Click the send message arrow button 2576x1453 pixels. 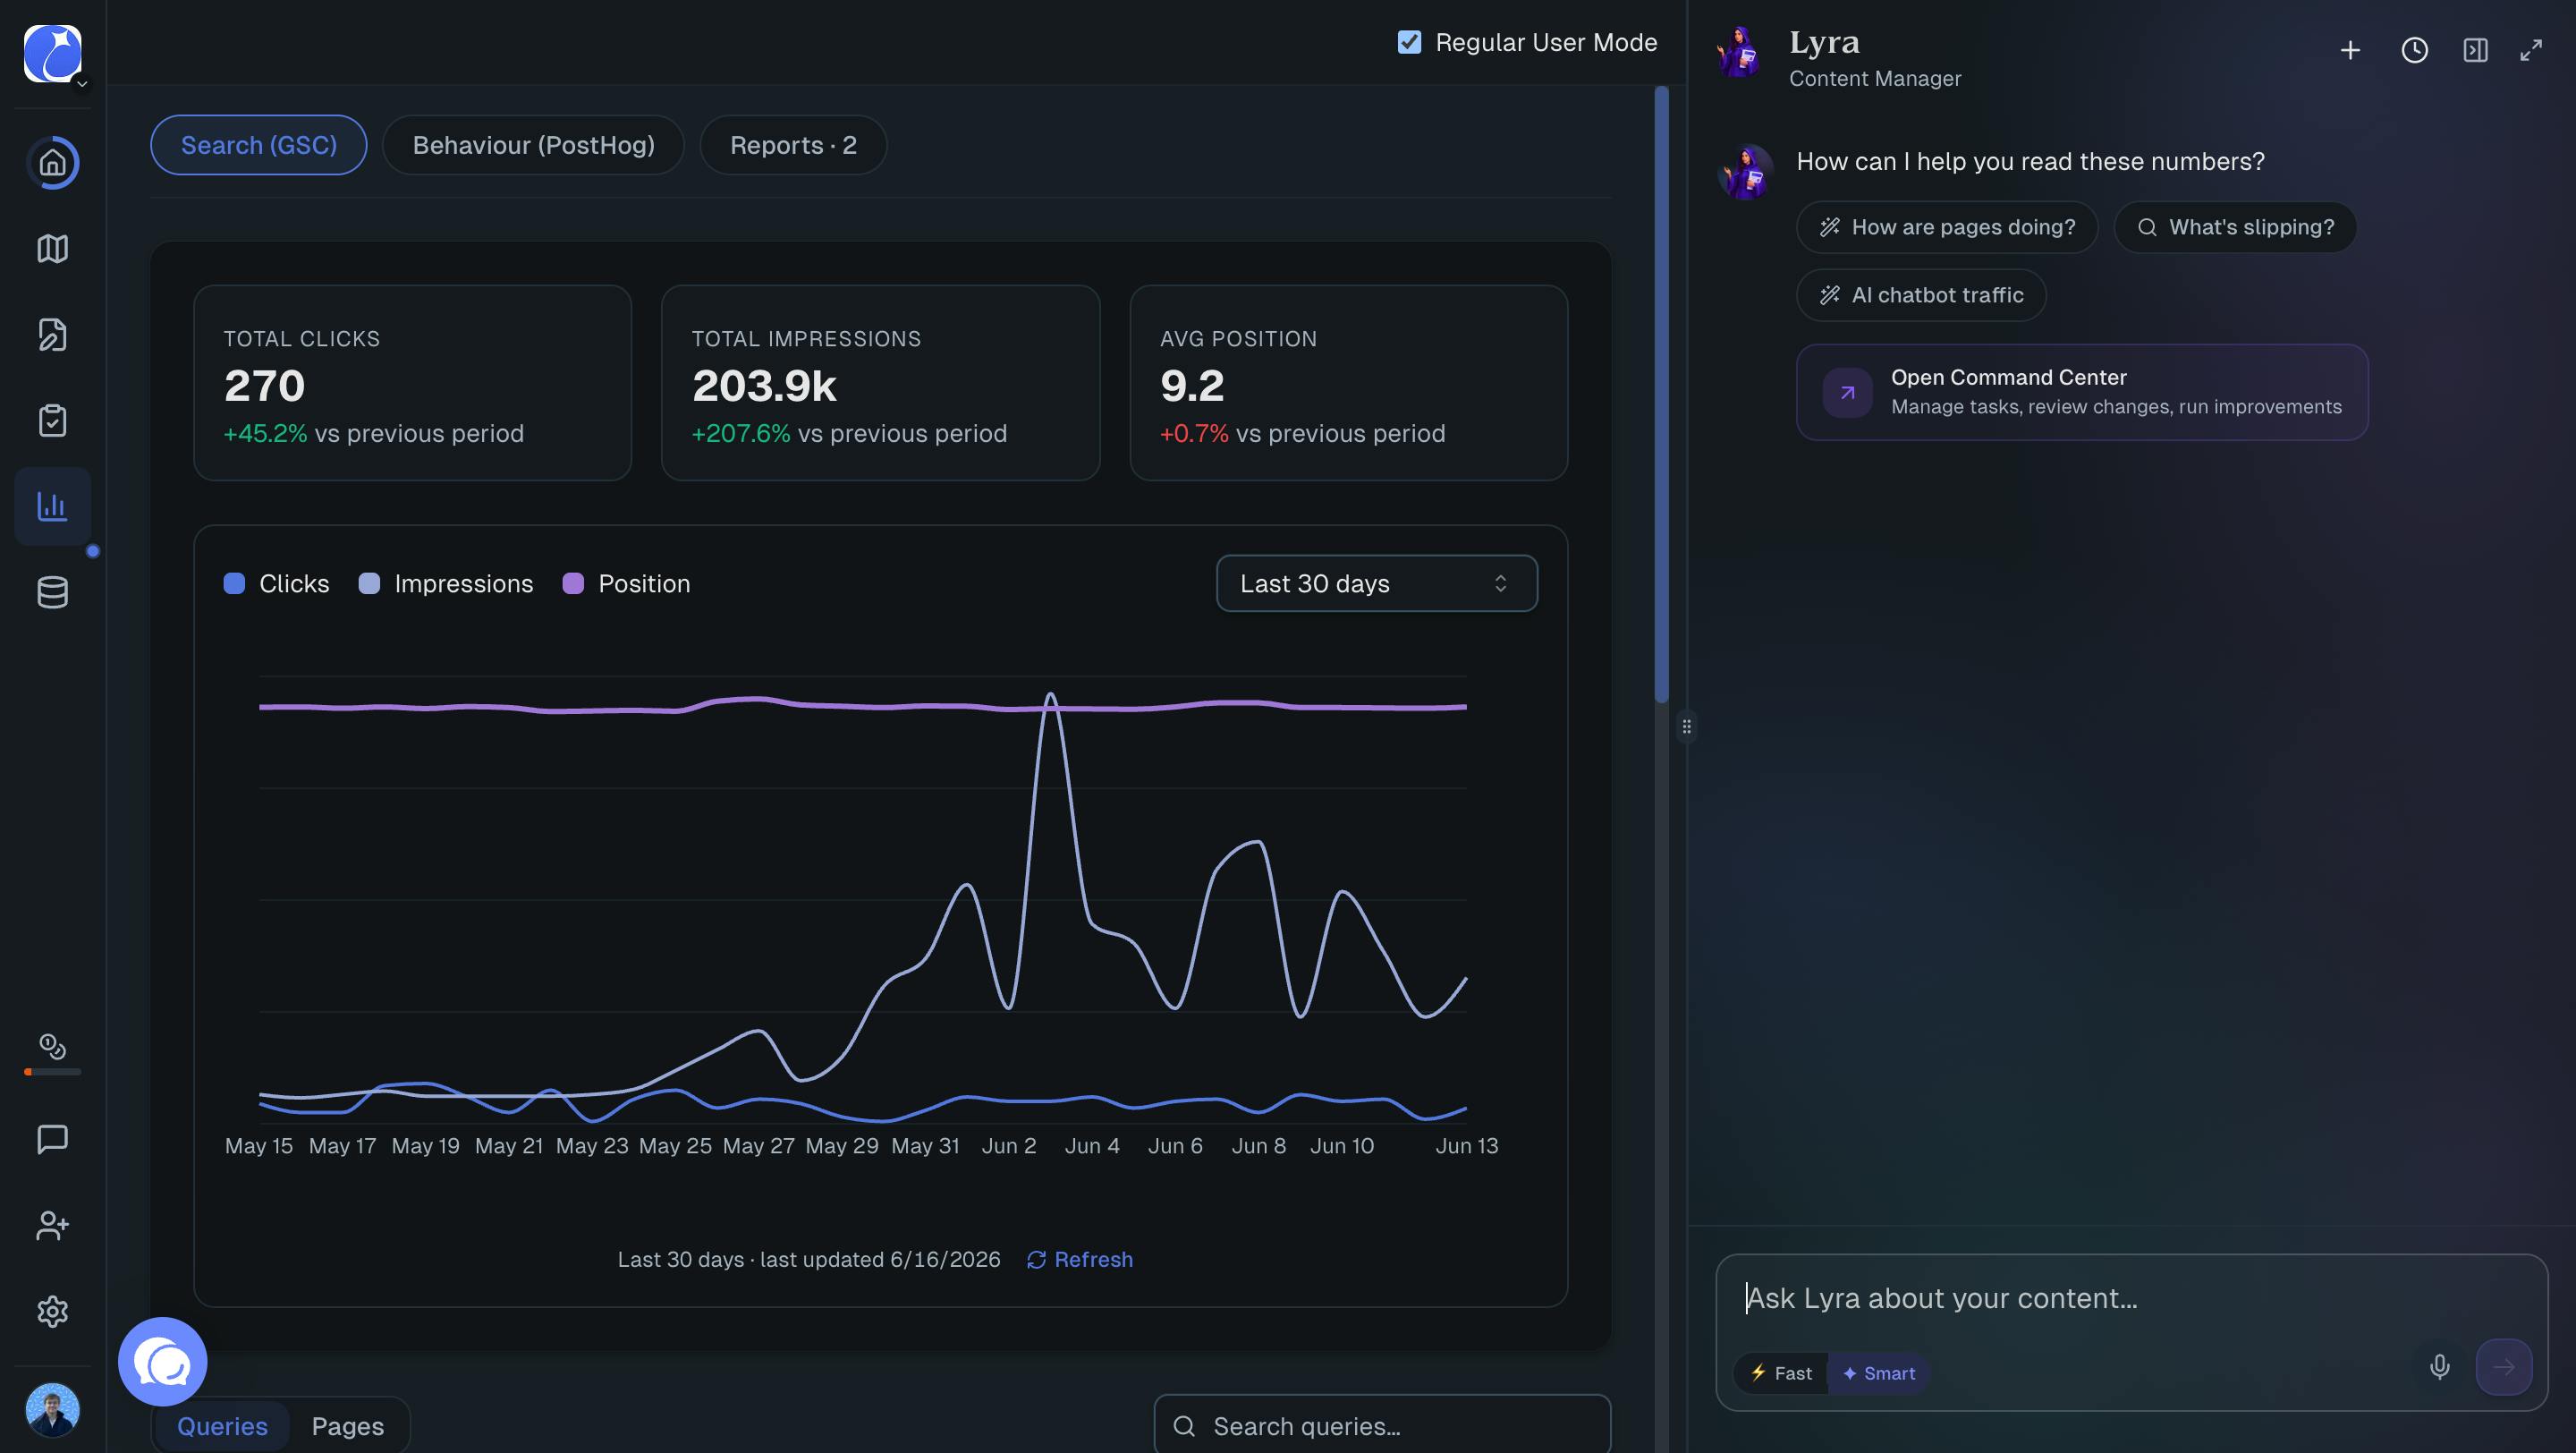coord(2503,1367)
